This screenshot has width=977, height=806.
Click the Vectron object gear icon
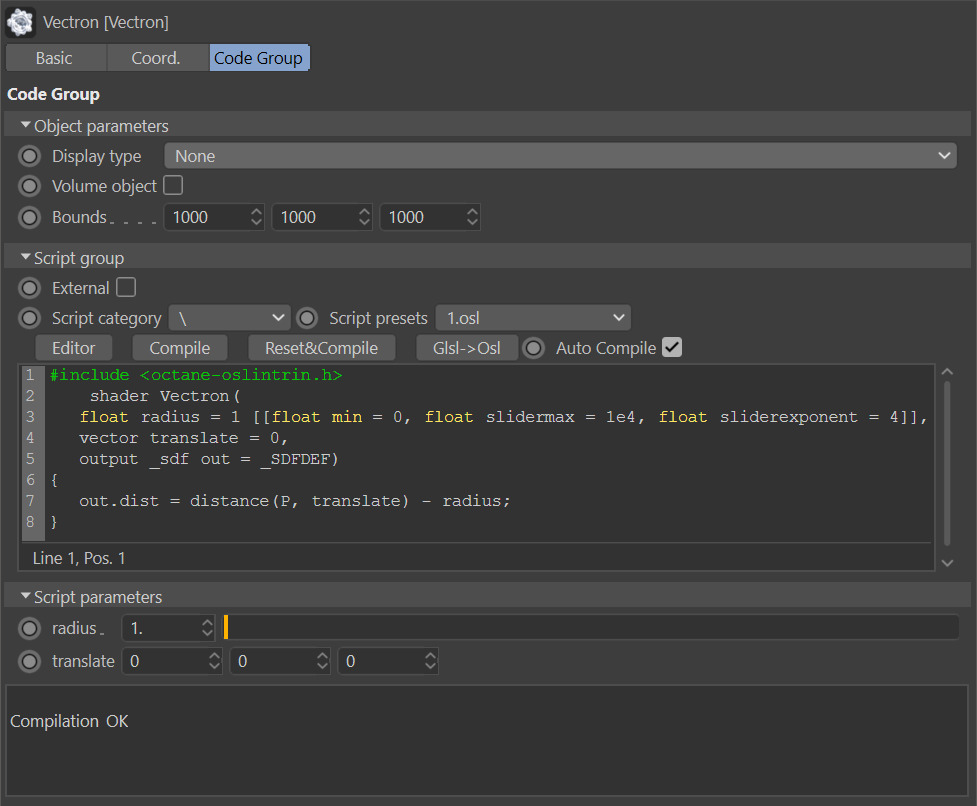click(x=20, y=22)
